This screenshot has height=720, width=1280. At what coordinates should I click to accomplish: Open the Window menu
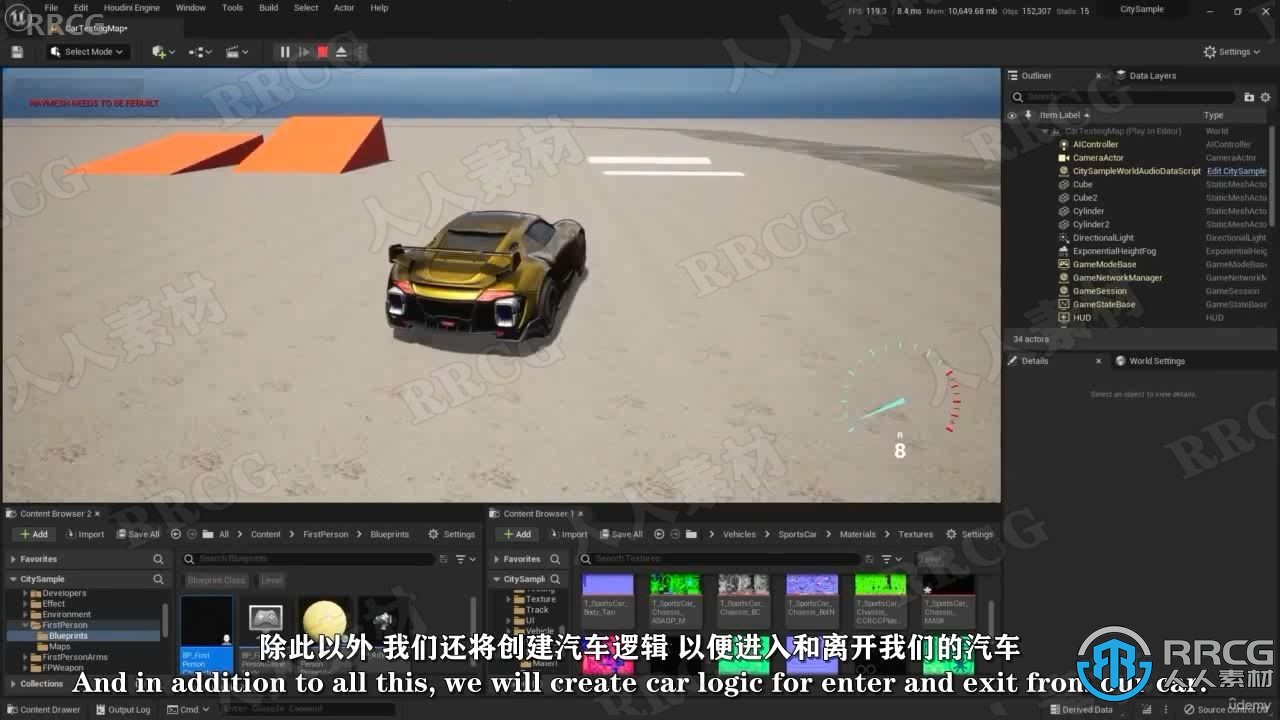190,8
